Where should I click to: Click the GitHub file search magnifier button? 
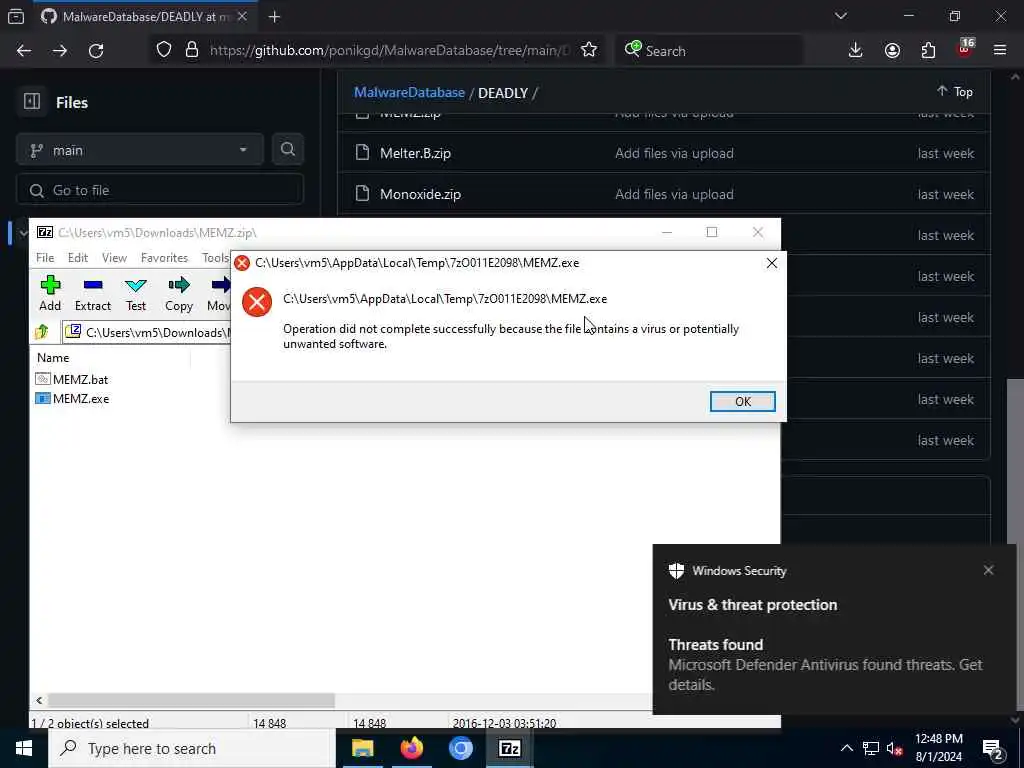[x=287, y=150]
